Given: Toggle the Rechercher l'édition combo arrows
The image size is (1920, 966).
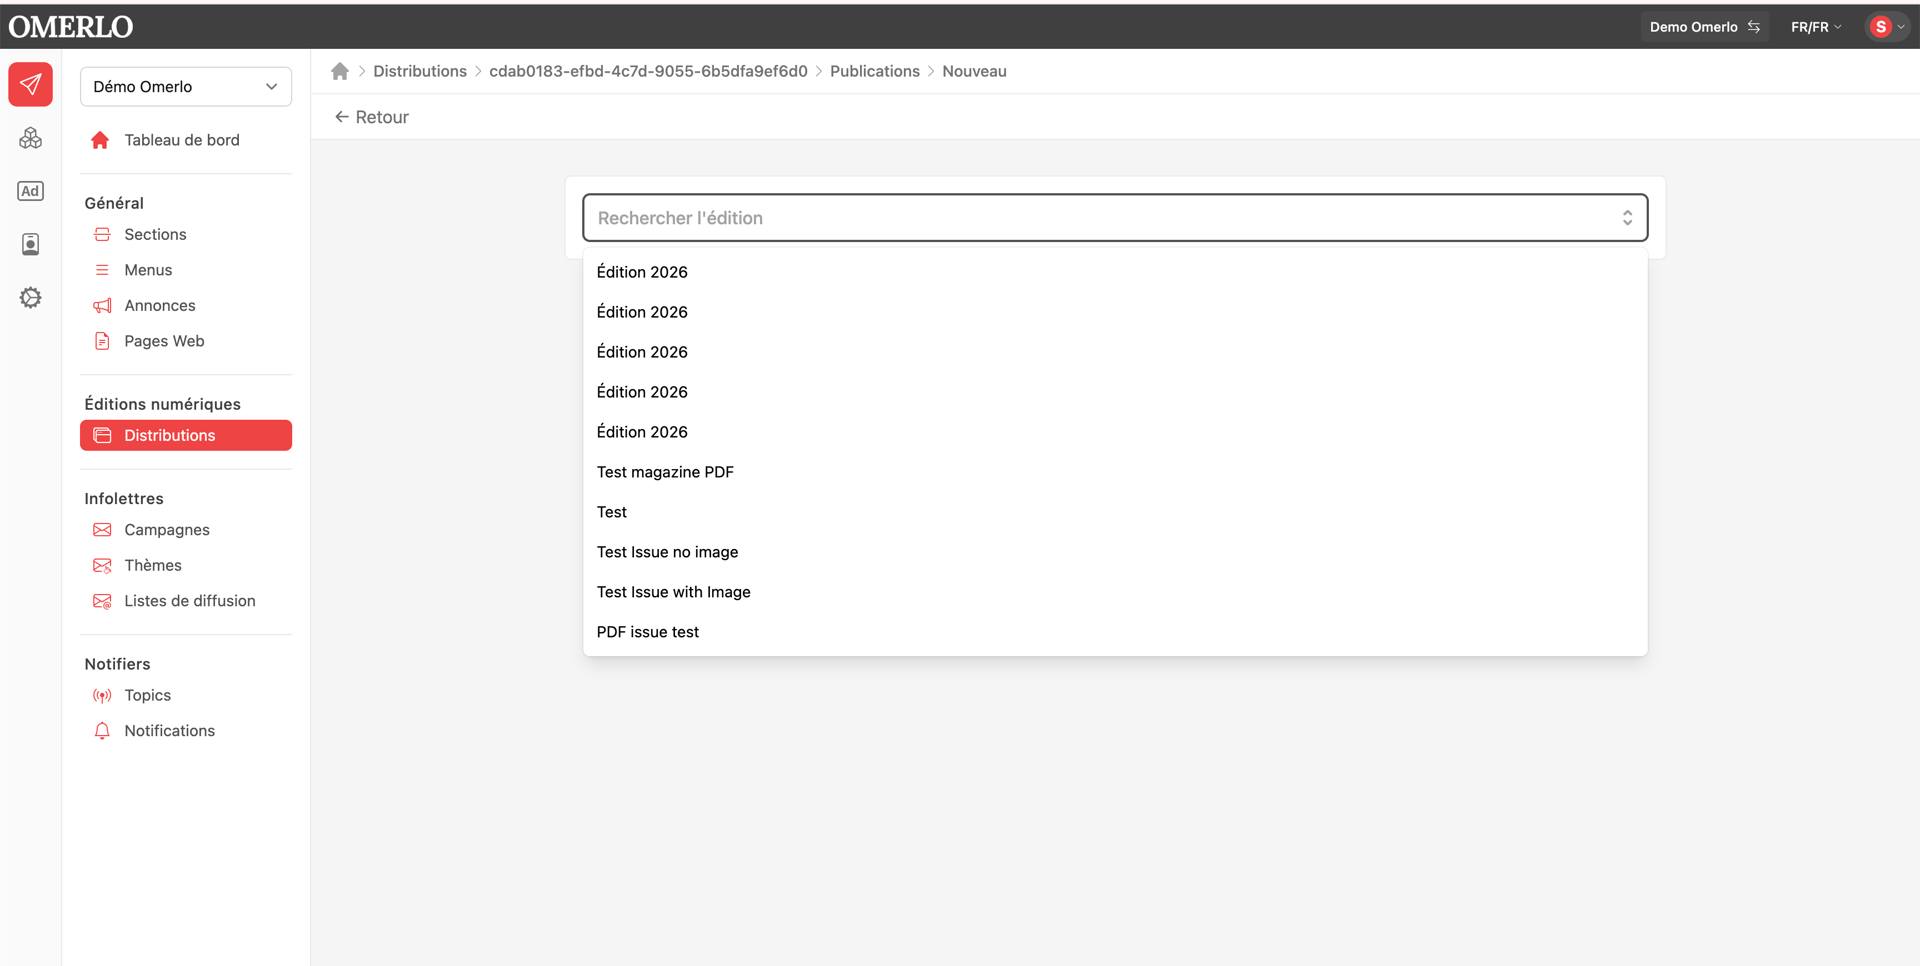Looking at the screenshot, I should (x=1627, y=218).
